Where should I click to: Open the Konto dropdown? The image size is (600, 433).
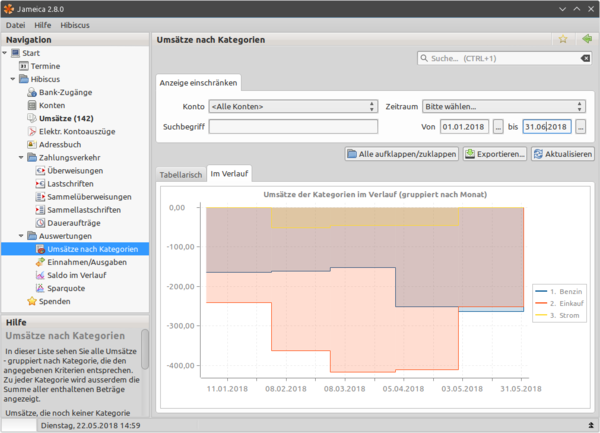[293, 106]
